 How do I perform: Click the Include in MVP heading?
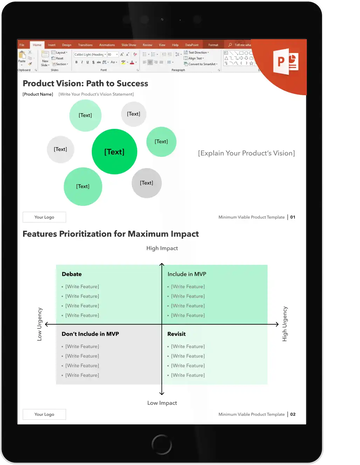[x=187, y=274]
